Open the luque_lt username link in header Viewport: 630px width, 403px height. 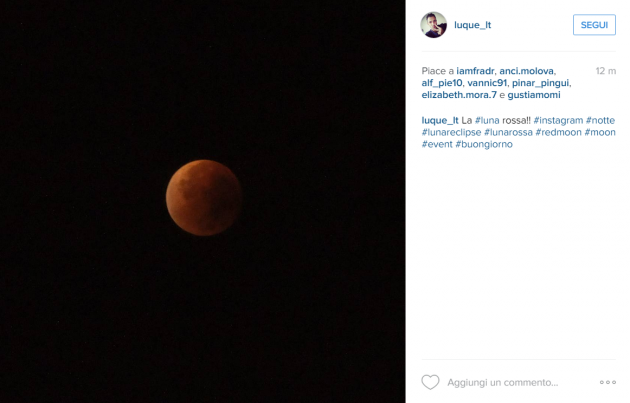(x=472, y=25)
